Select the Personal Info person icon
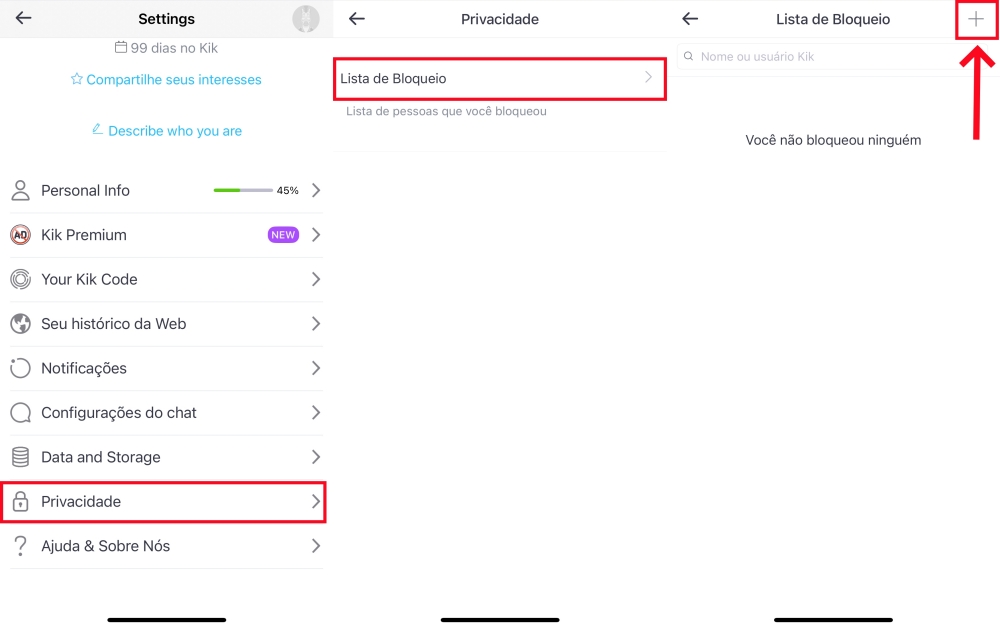1000x629 pixels. click(x=21, y=190)
